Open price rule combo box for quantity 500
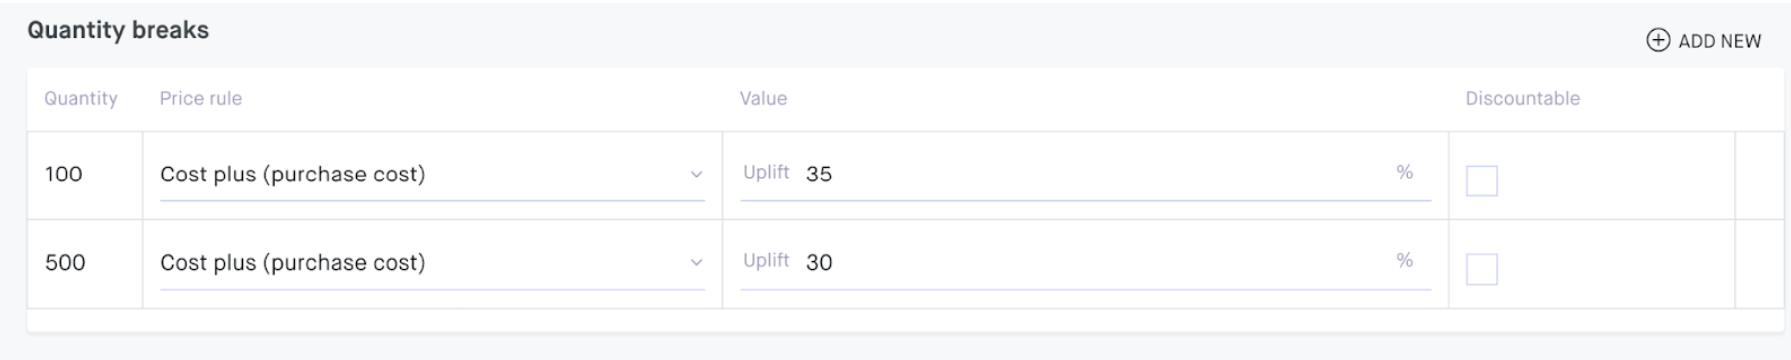 tap(432, 262)
